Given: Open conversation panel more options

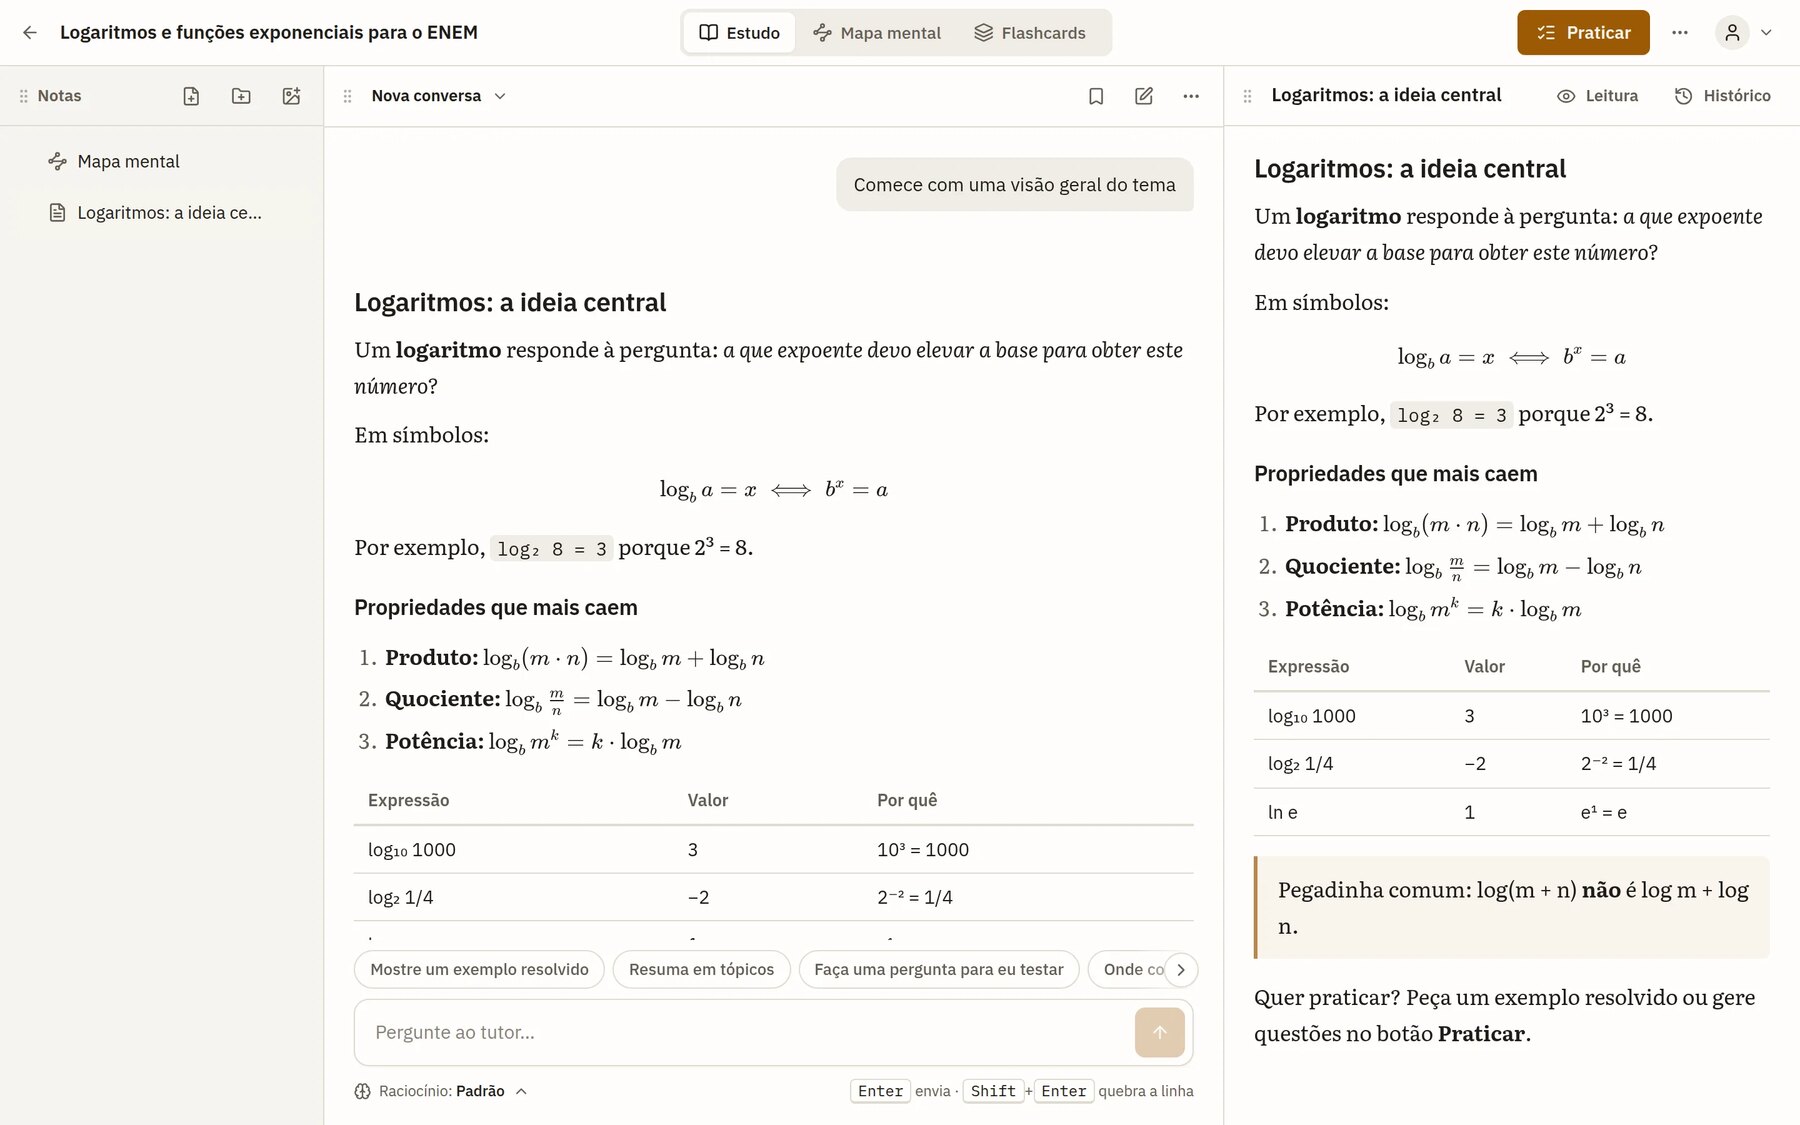Looking at the screenshot, I should (x=1191, y=96).
